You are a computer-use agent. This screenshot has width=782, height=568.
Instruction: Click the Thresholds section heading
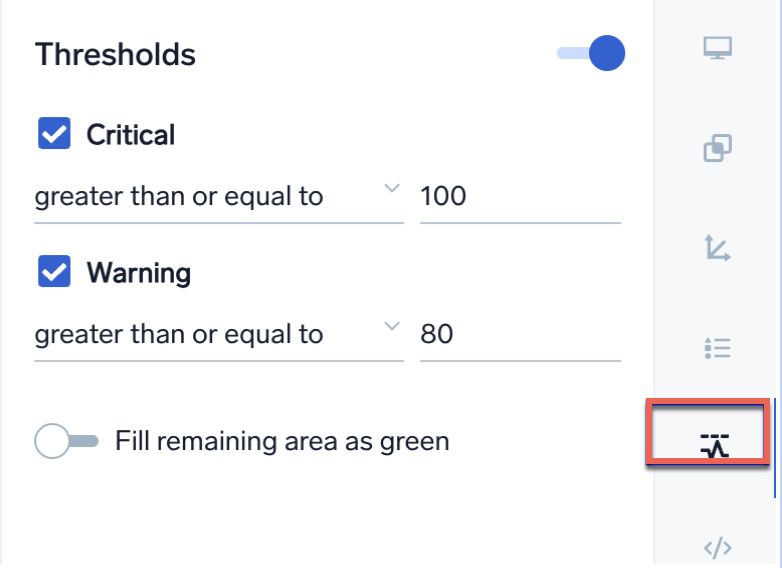tap(115, 54)
